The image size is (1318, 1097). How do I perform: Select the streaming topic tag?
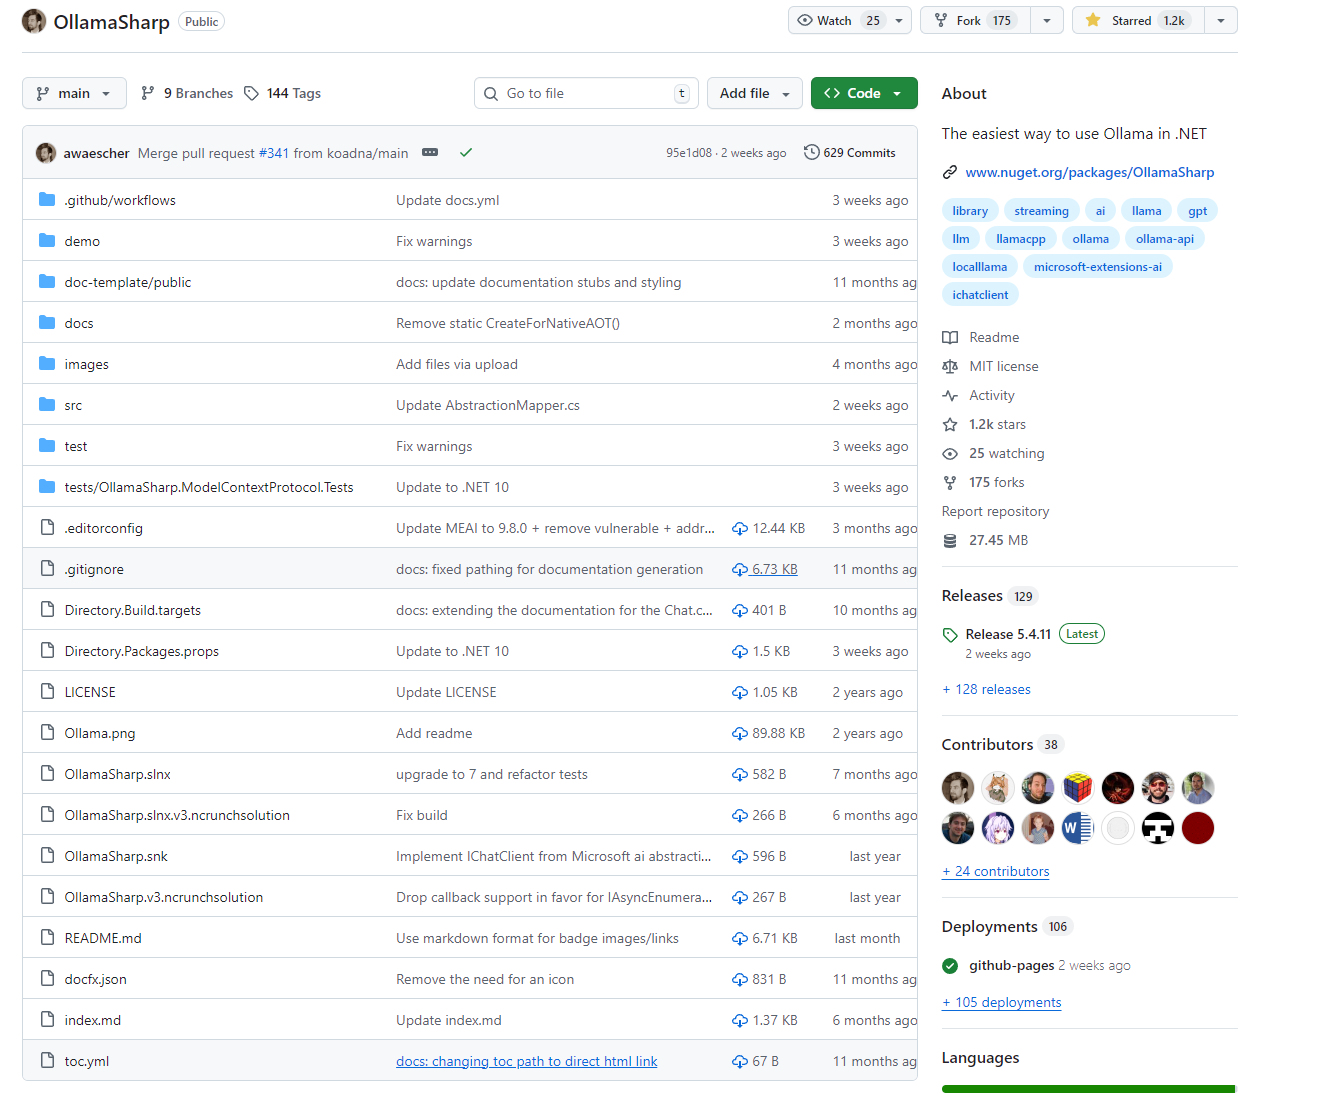[x=1041, y=211]
